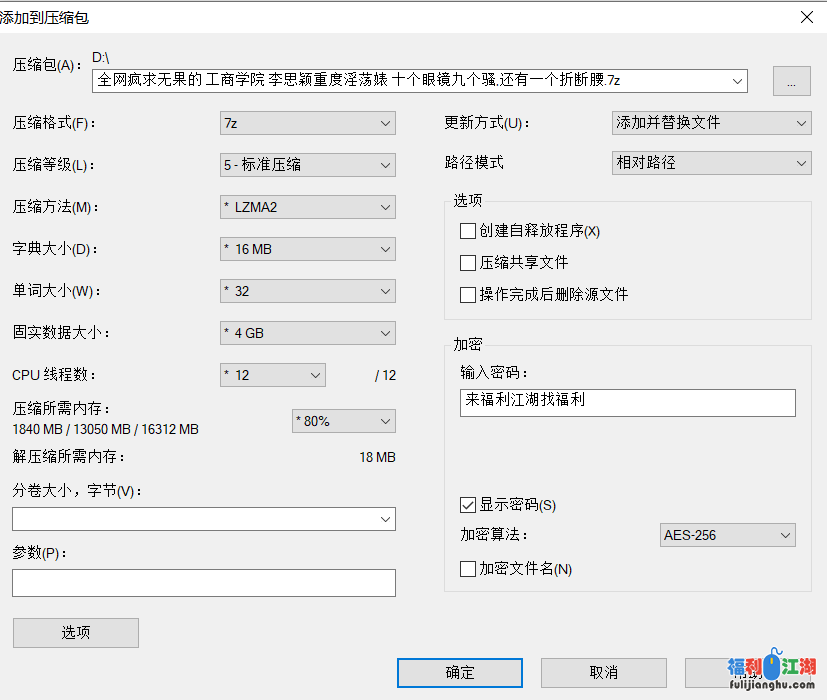Tick the 压缩共享文件 checkbox
Screen dimensions: 827x700
coord(468,263)
